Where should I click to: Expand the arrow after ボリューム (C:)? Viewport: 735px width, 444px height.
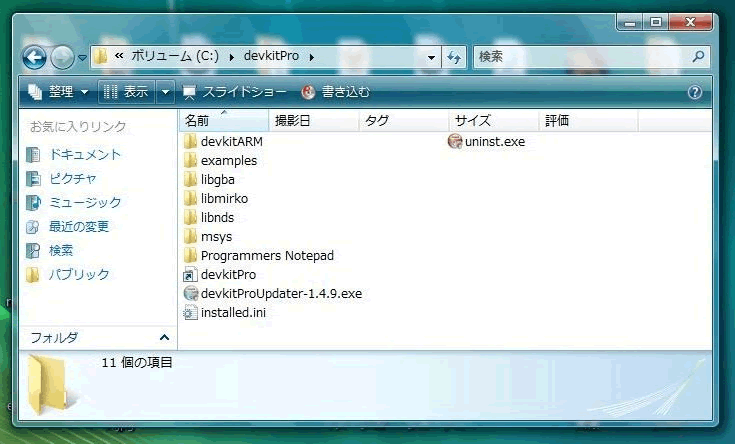(x=232, y=57)
